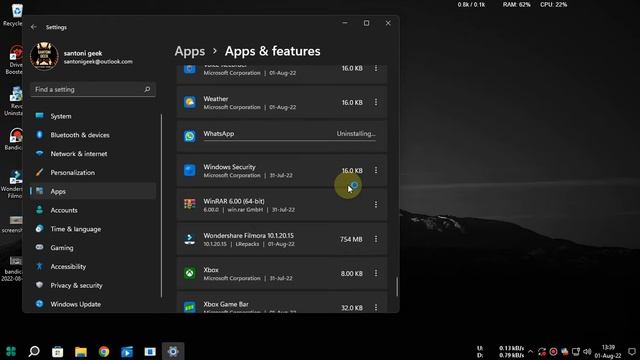Select the Apps category in the sidebar
This screenshot has height=360, width=640.
(x=93, y=191)
